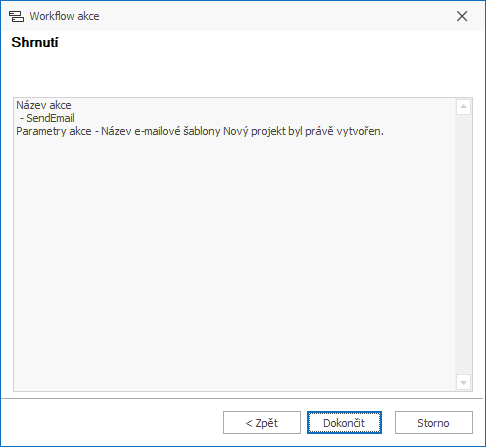Screen dimensions: 486x447
Task: Click the Workflow akce title bar icon
Action: pyautogui.click(x=16, y=16)
